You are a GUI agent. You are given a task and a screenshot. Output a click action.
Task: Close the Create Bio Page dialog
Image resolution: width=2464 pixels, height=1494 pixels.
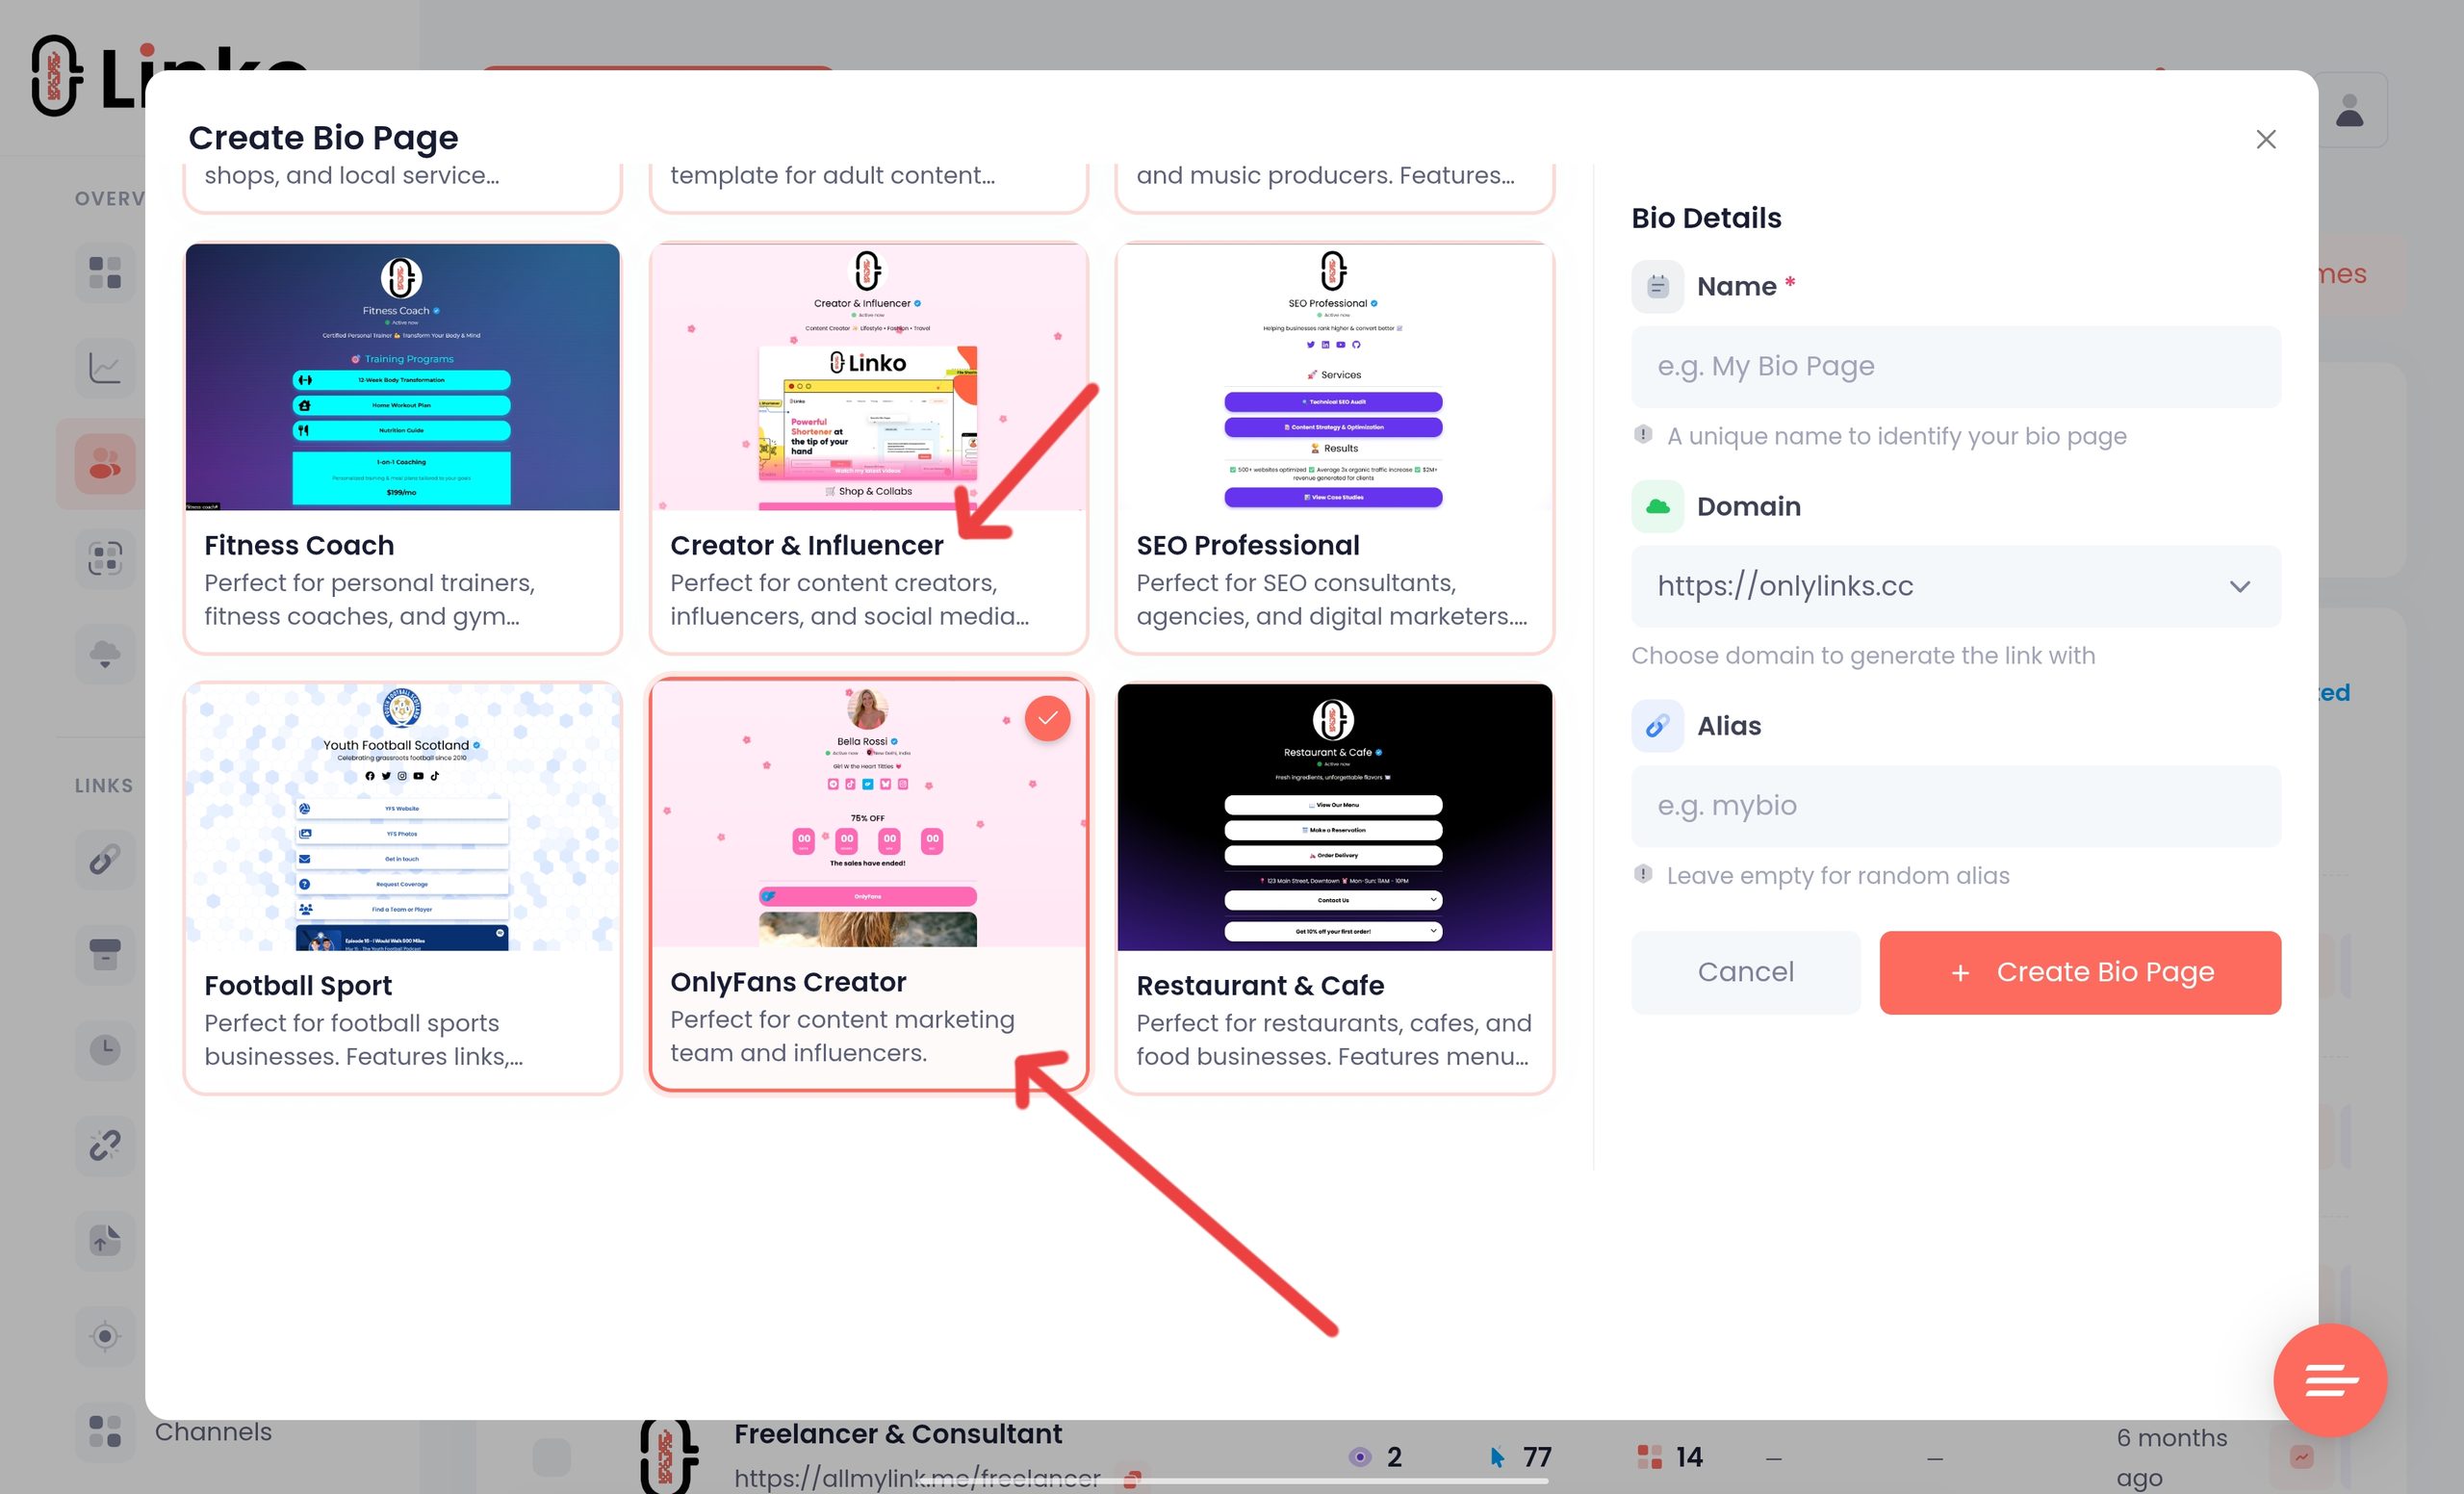[2265, 139]
